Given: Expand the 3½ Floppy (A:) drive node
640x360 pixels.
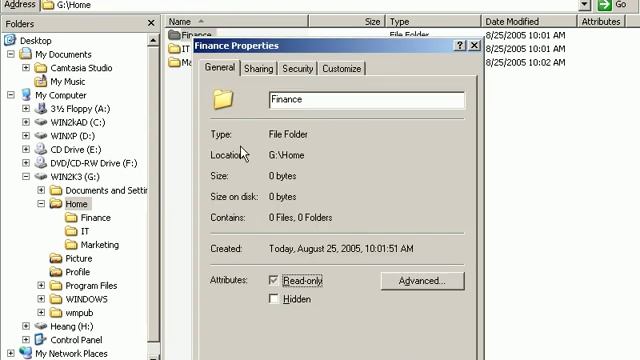Looking at the screenshot, I should pyautogui.click(x=26, y=109).
